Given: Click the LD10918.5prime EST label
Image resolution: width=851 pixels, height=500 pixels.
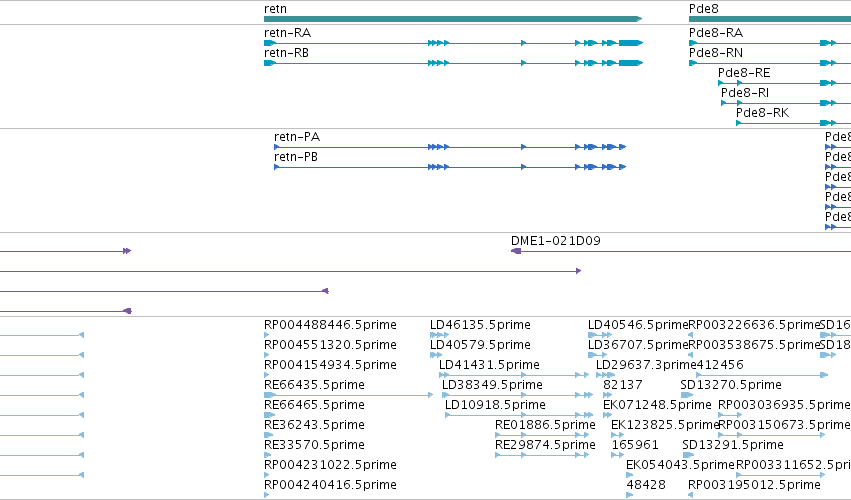Looking at the screenshot, I should point(495,405).
